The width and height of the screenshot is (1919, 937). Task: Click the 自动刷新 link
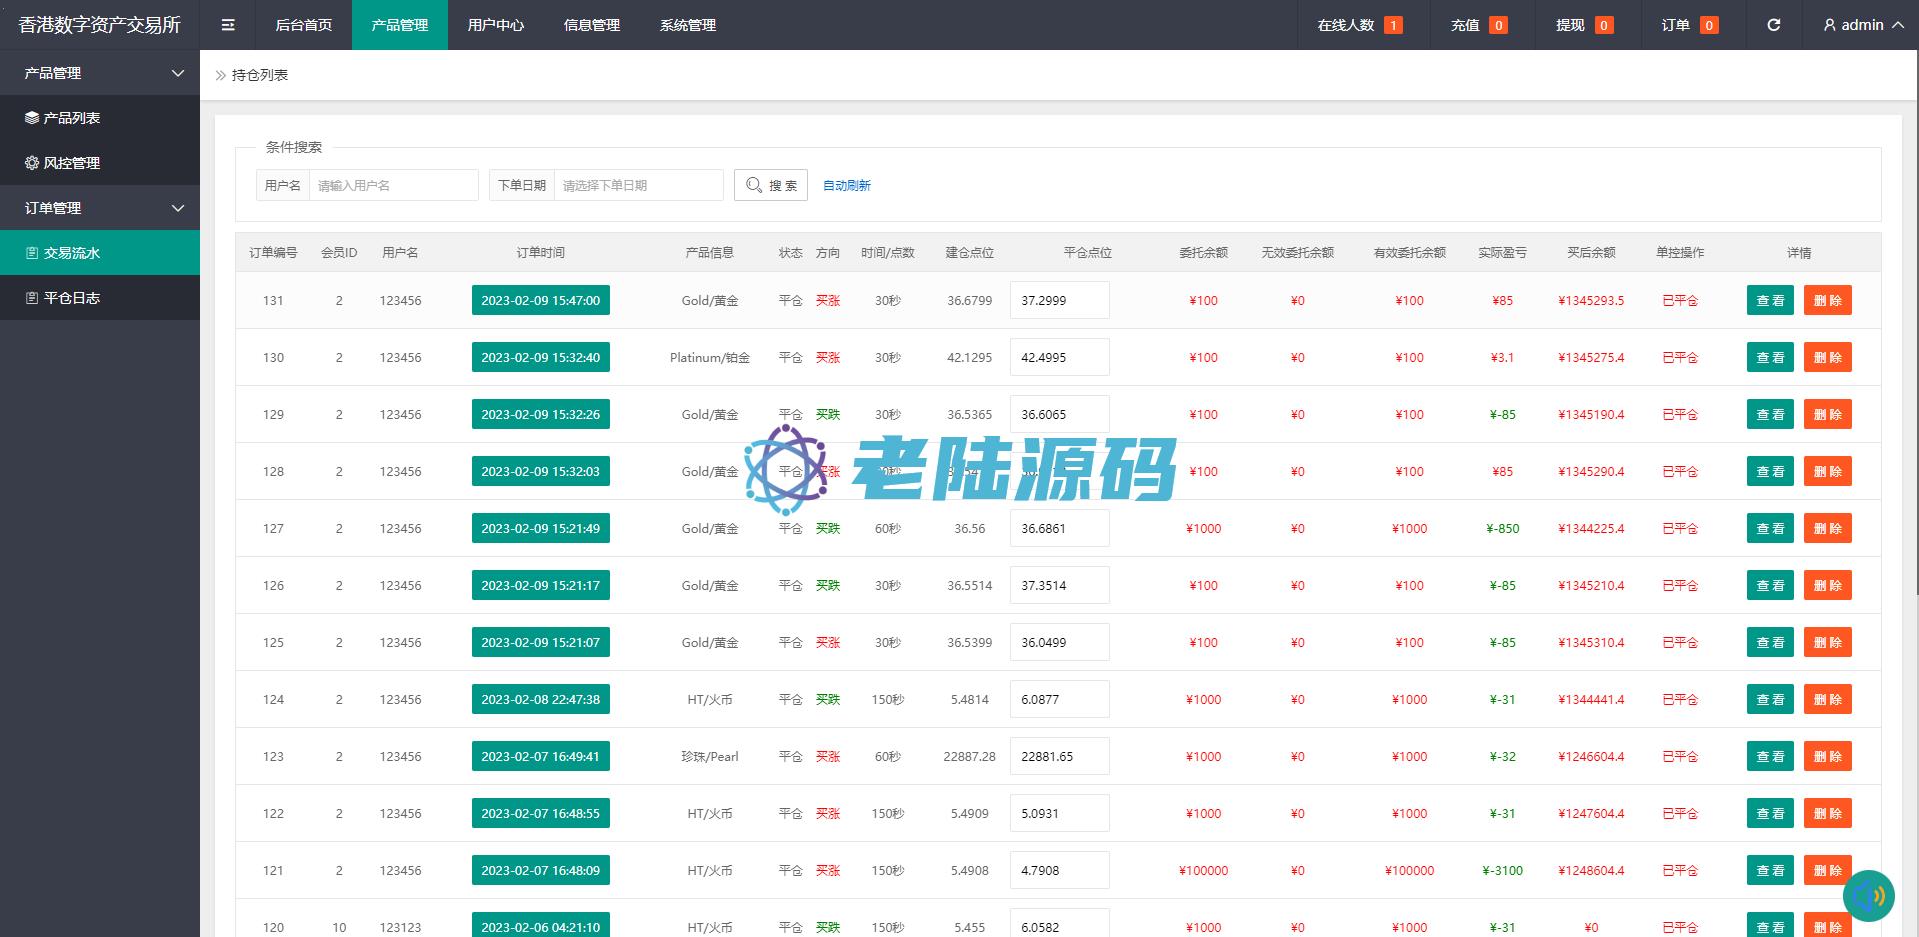click(x=846, y=186)
